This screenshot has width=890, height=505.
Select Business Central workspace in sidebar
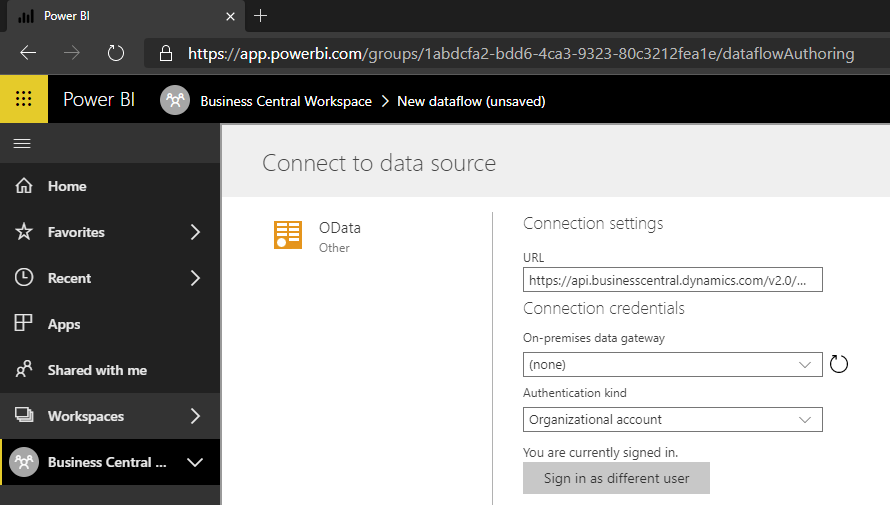point(110,462)
